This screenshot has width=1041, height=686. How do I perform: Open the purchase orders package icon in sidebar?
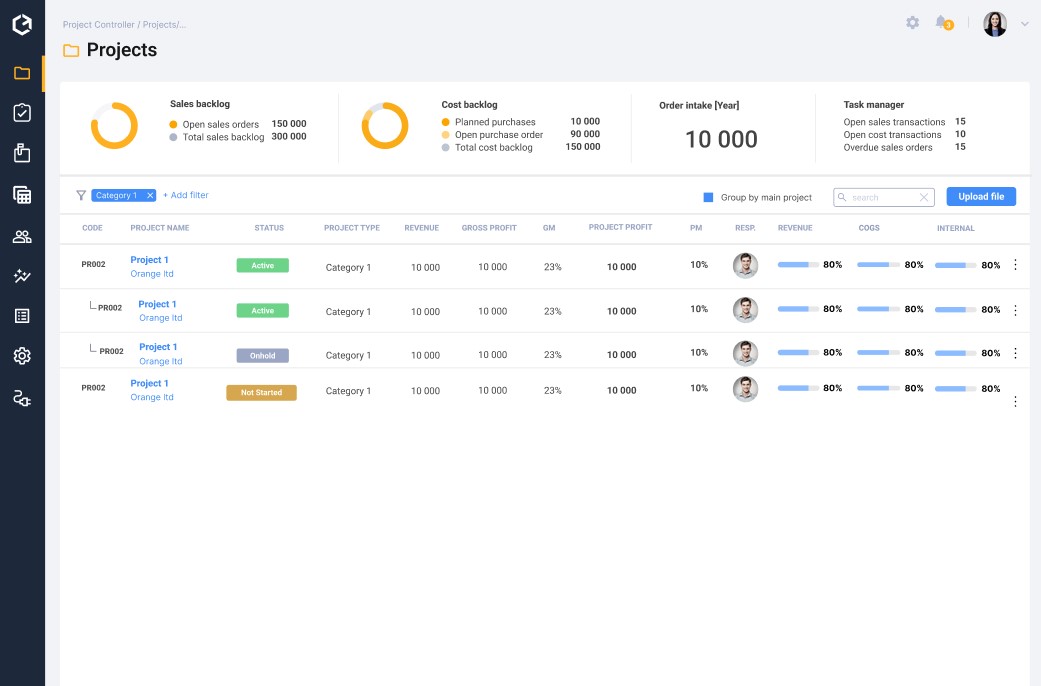[x=22, y=152]
